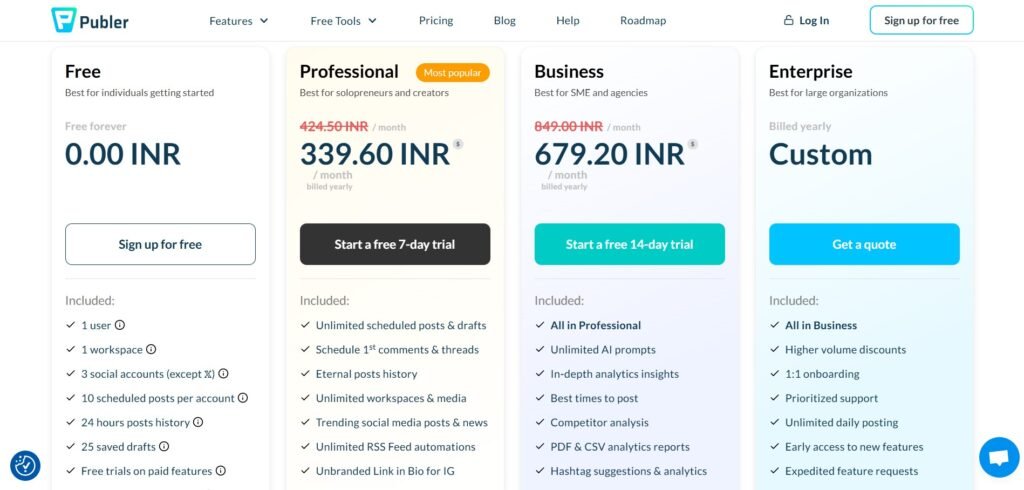Click info icon for free trials feature
Image resolution: width=1024 pixels, height=490 pixels.
pyautogui.click(x=221, y=471)
